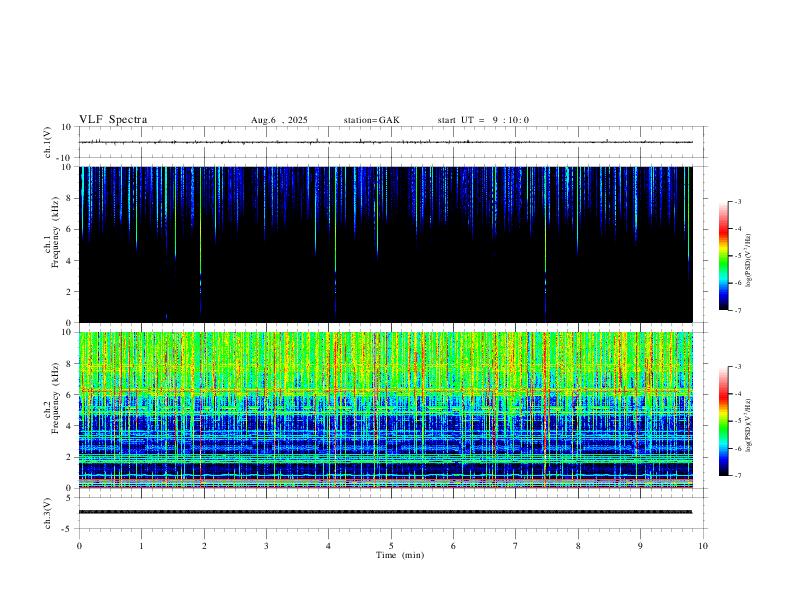Select the "start UT = 9 :10: 0" text
792x612 pixels.
pos(483,120)
